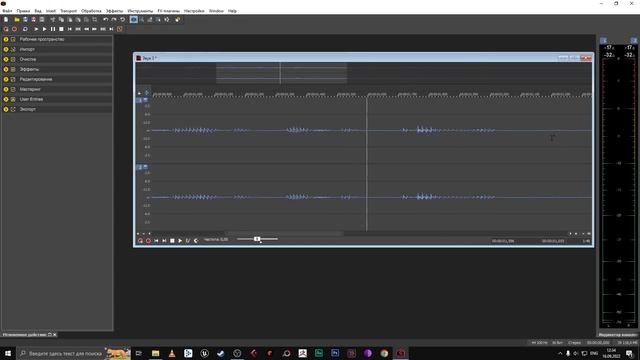640x360 pixels.
Task: Click Go to End in main transport
Action: (111, 29)
